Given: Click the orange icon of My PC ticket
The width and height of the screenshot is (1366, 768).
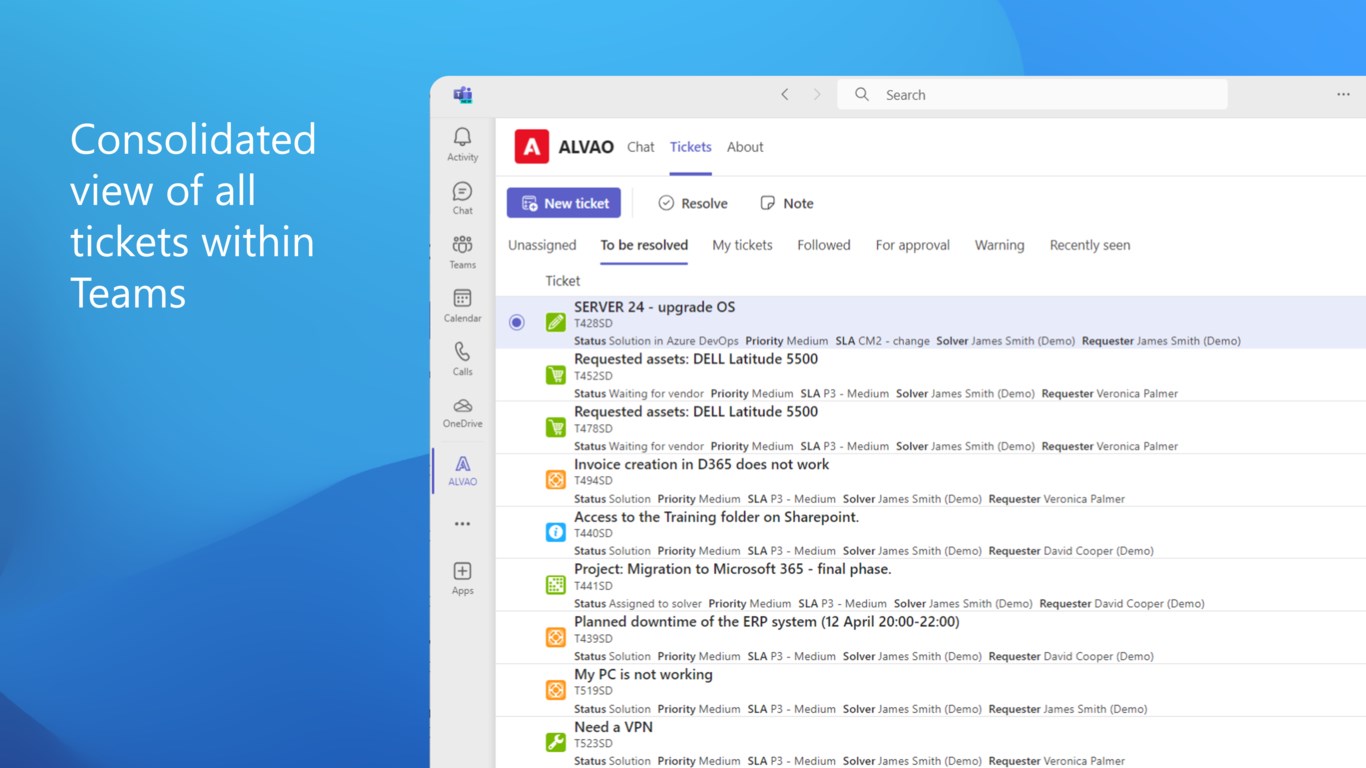Looking at the screenshot, I should (x=555, y=690).
